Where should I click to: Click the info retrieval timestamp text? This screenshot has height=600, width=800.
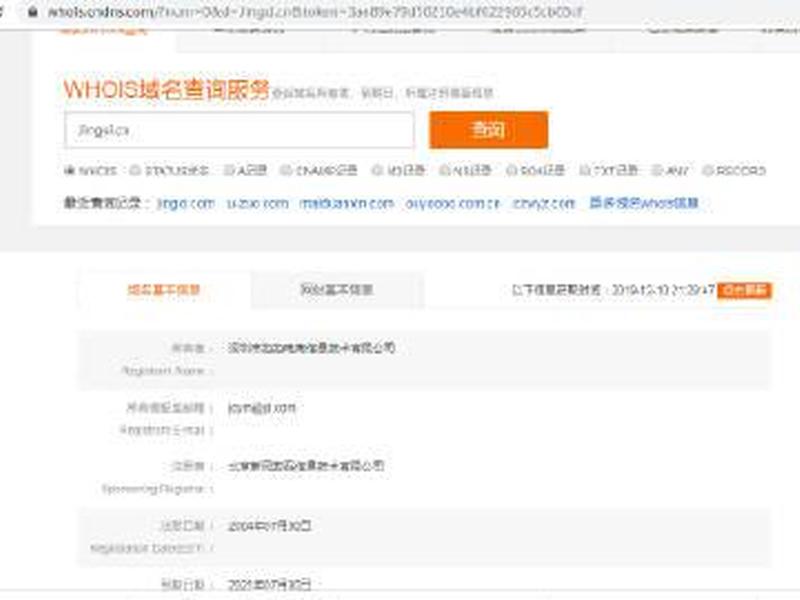coord(613,290)
